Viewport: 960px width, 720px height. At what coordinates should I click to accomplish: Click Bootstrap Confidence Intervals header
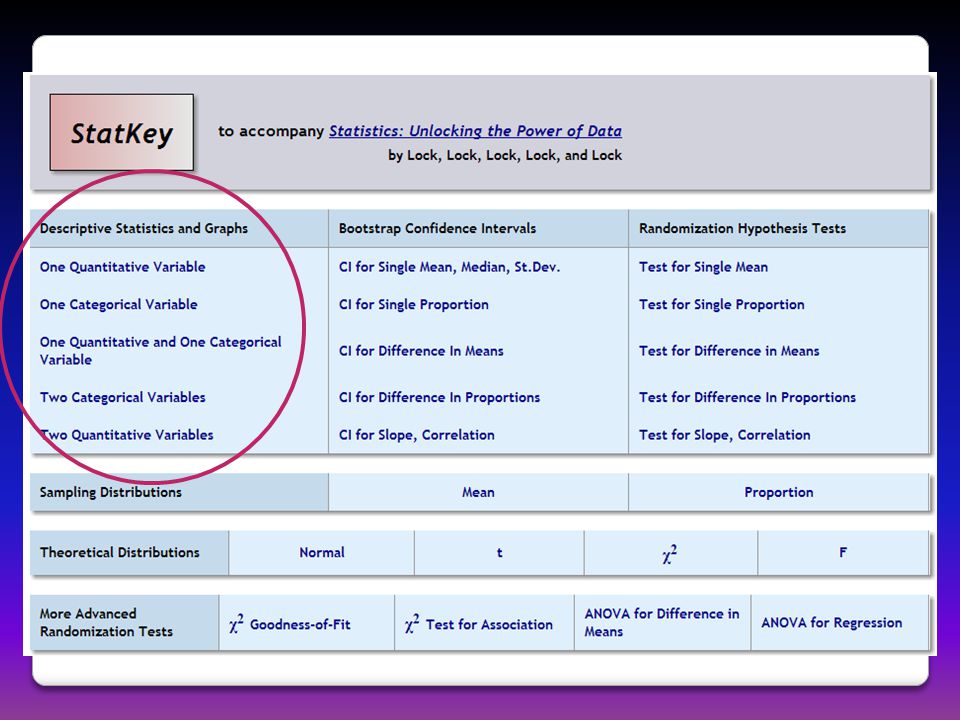coord(437,228)
